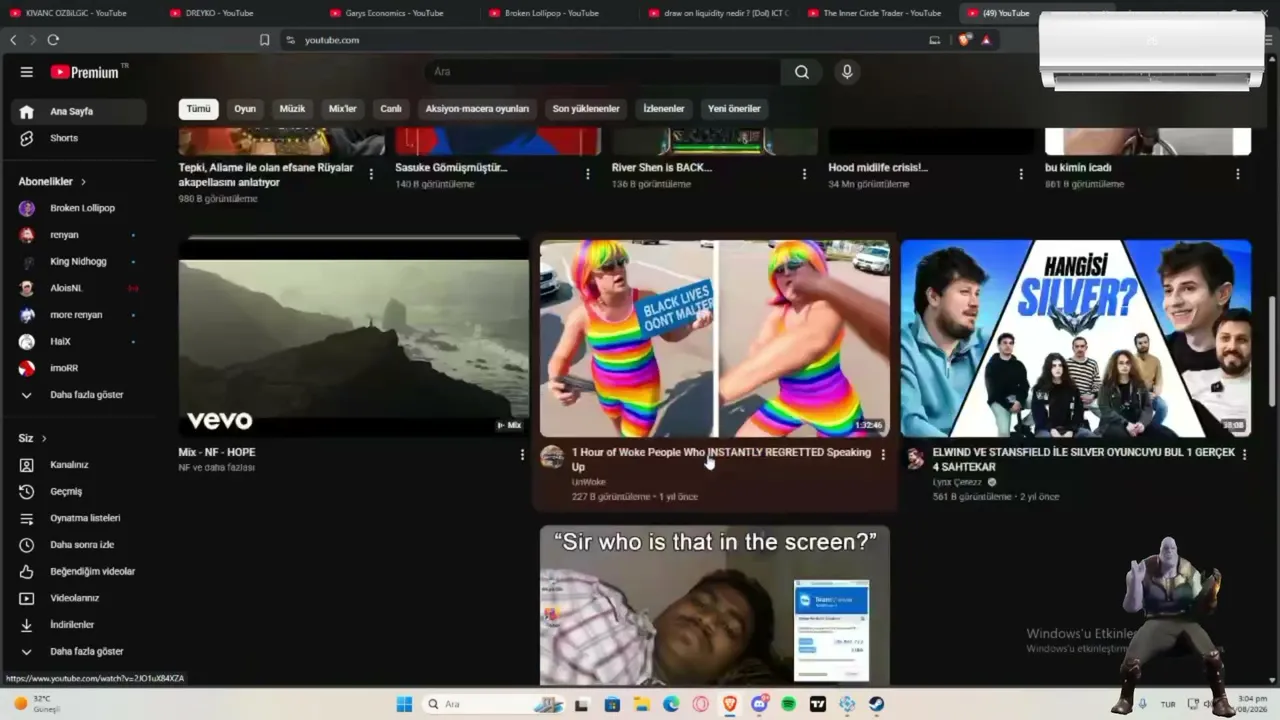The image size is (1280, 720).
Task: Go to Ana Sayfa in the sidebar
Action: tap(79, 111)
